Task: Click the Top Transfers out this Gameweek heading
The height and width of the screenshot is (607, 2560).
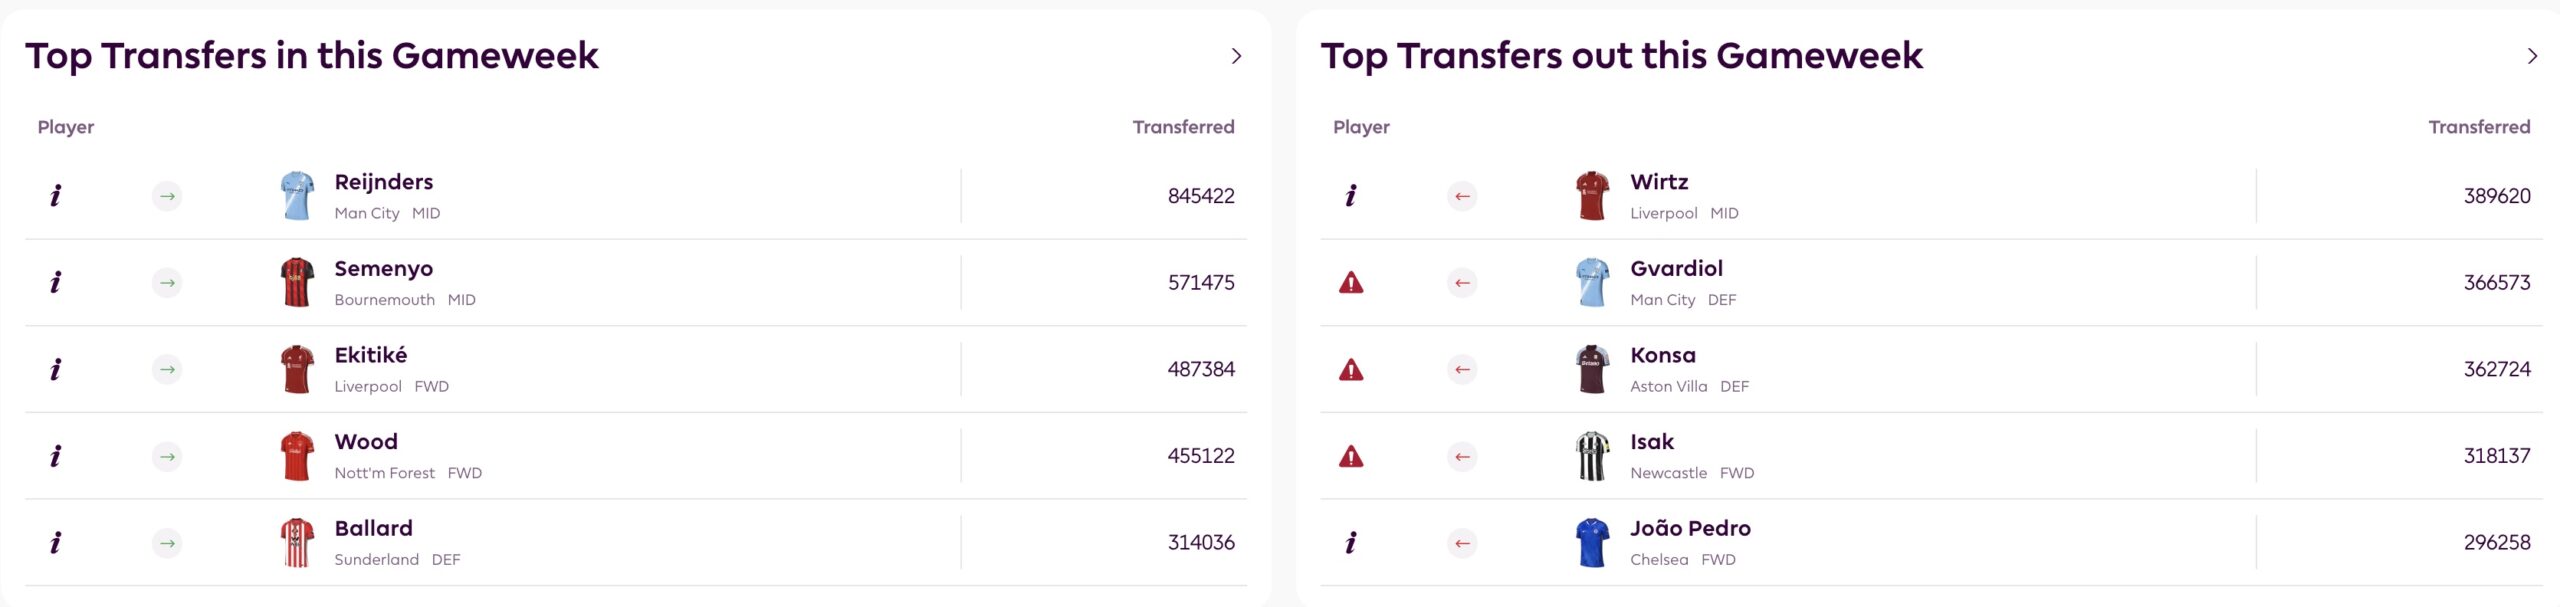Action: [x=1621, y=56]
